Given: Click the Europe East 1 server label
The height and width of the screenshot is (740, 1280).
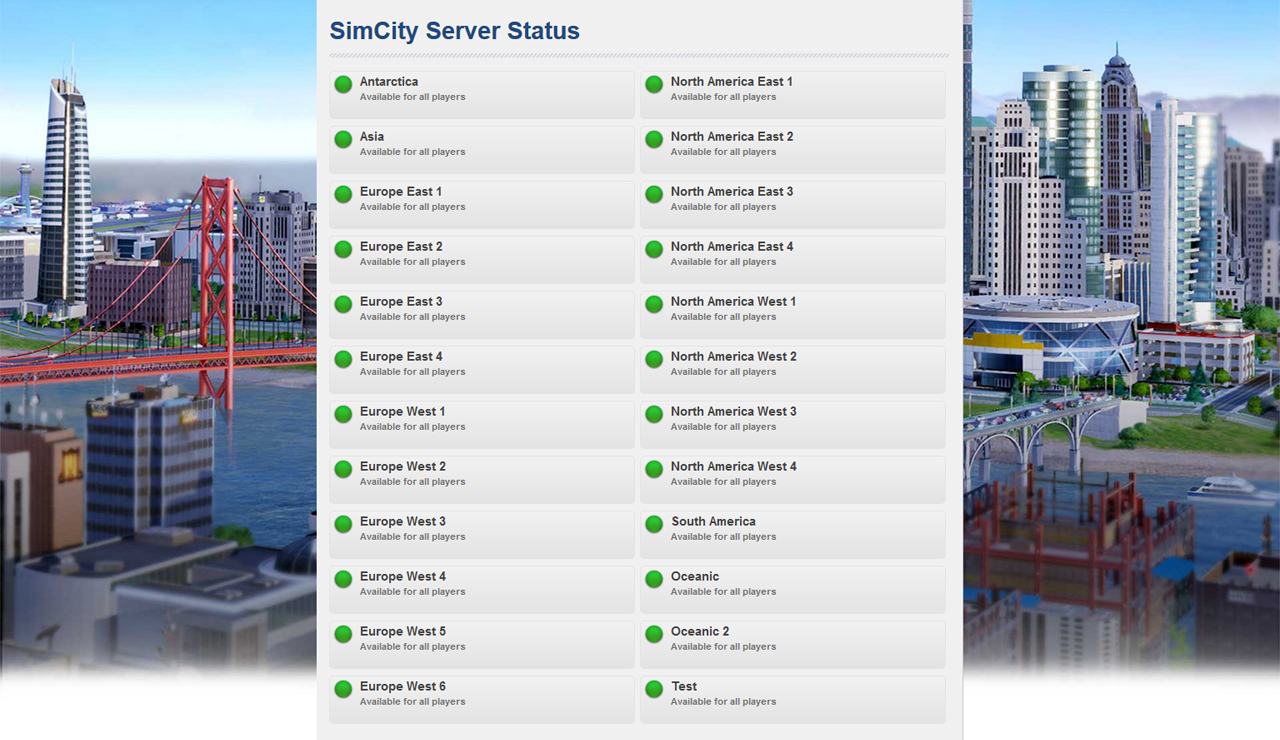Looking at the screenshot, I should (401, 192).
